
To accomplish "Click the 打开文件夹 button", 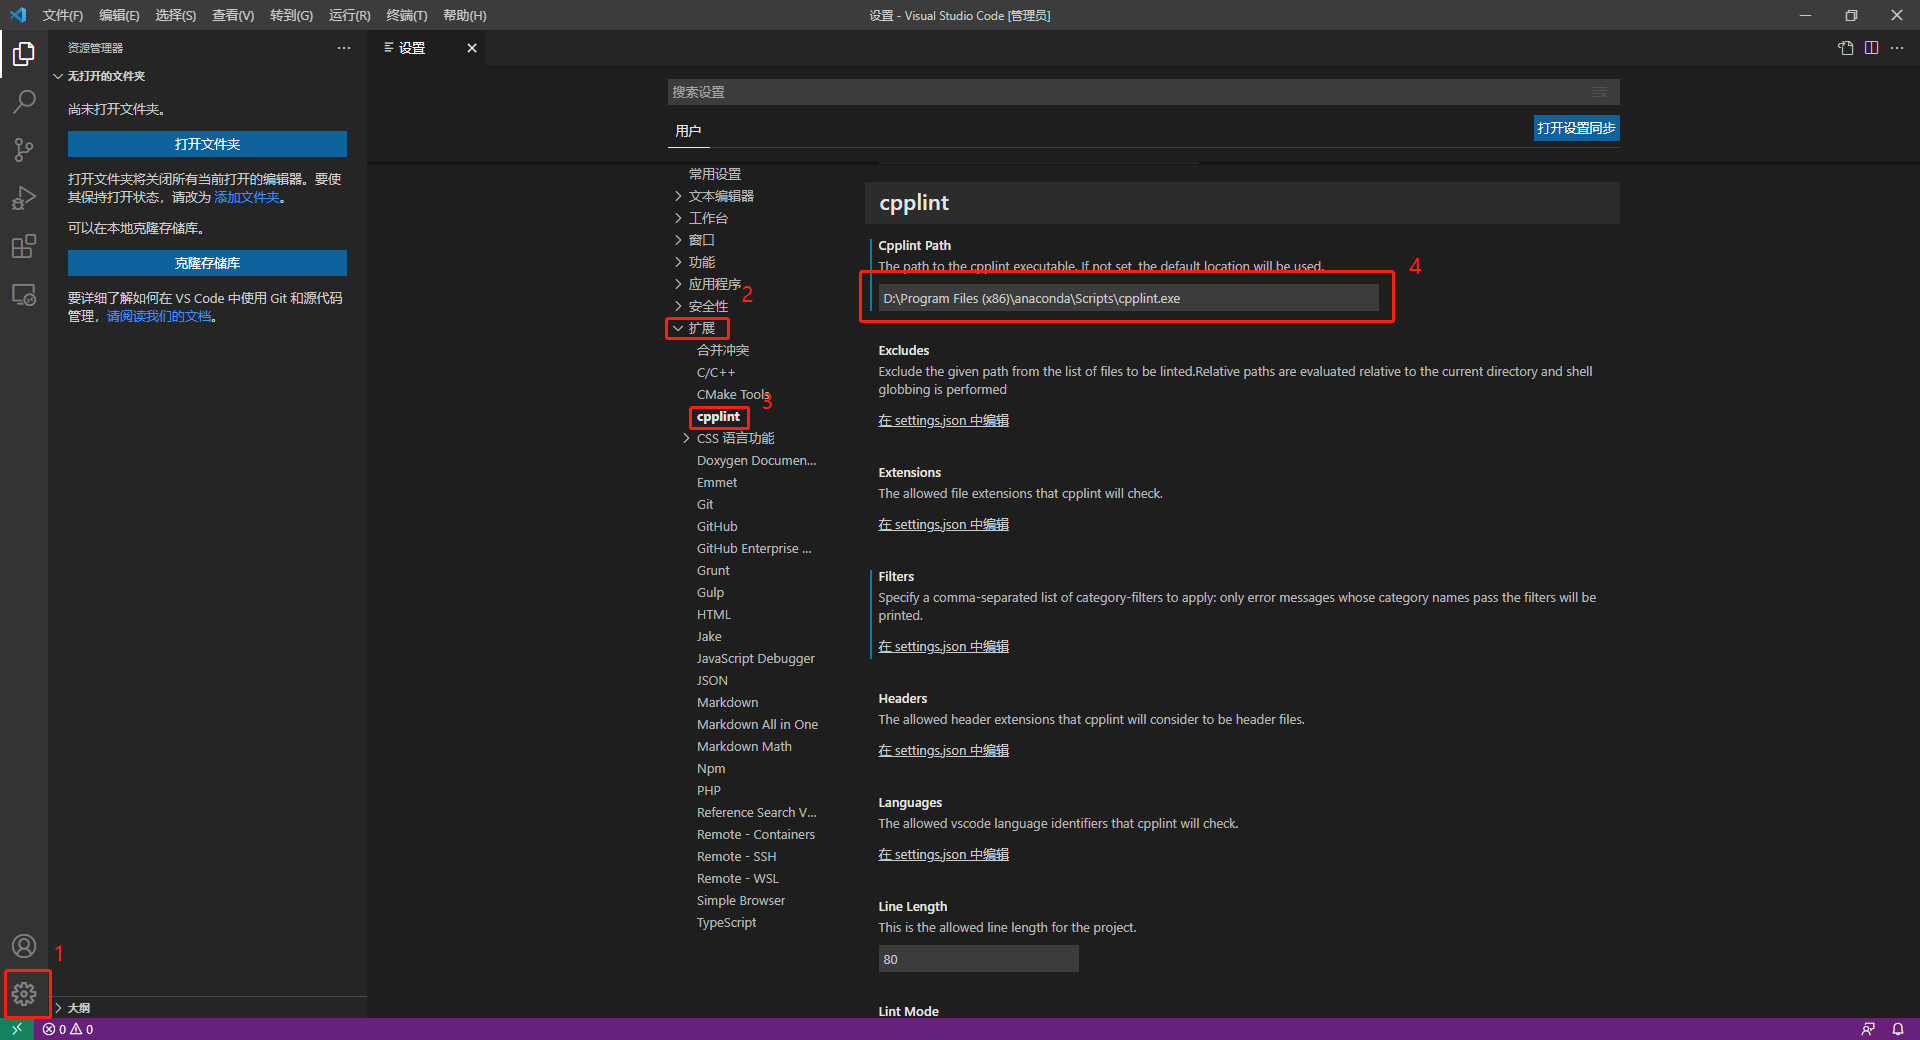I will (207, 144).
